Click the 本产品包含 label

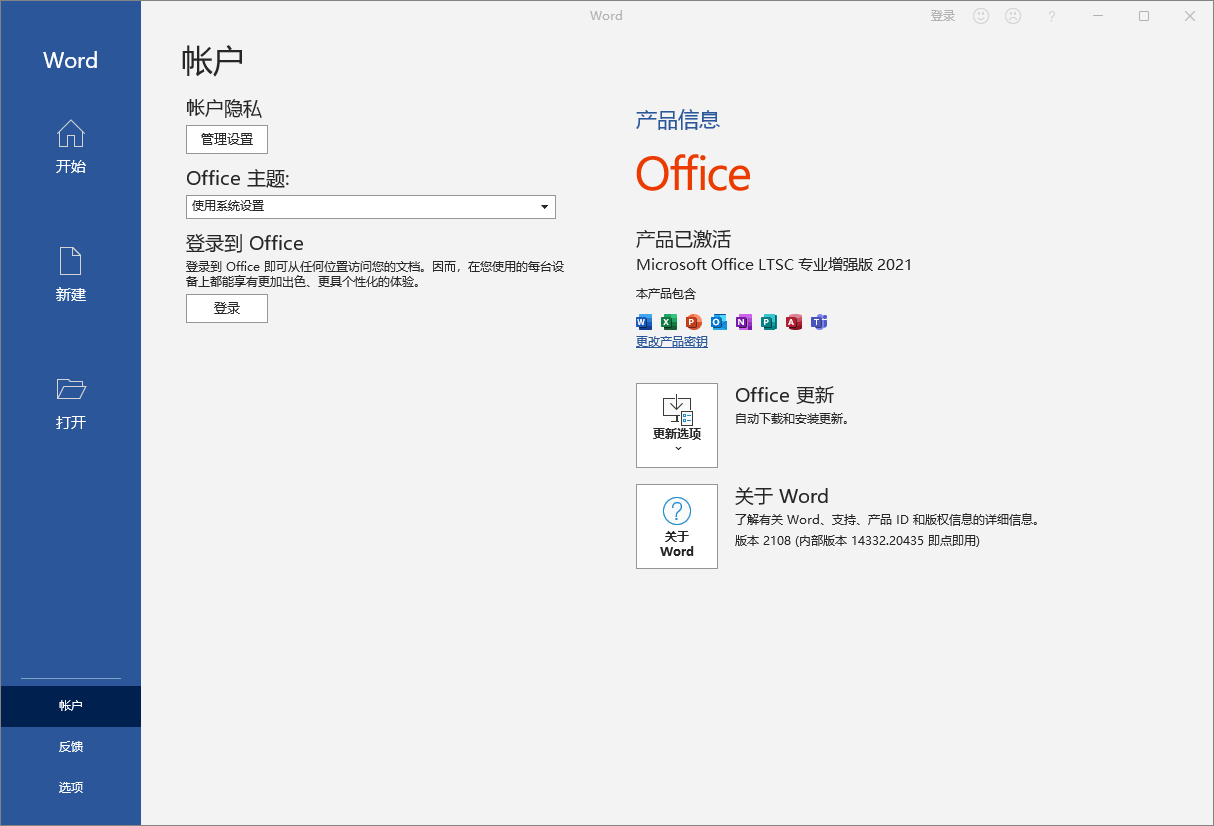point(666,294)
